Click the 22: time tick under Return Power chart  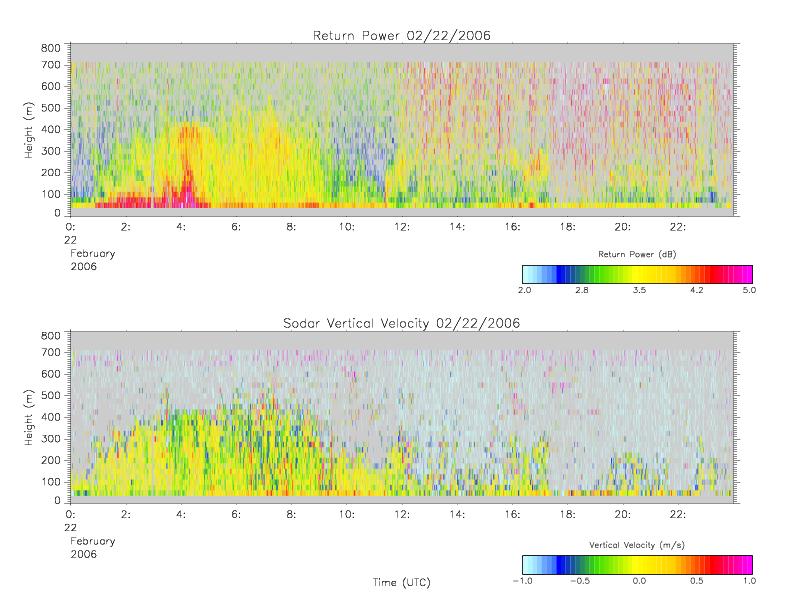click(x=677, y=227)
